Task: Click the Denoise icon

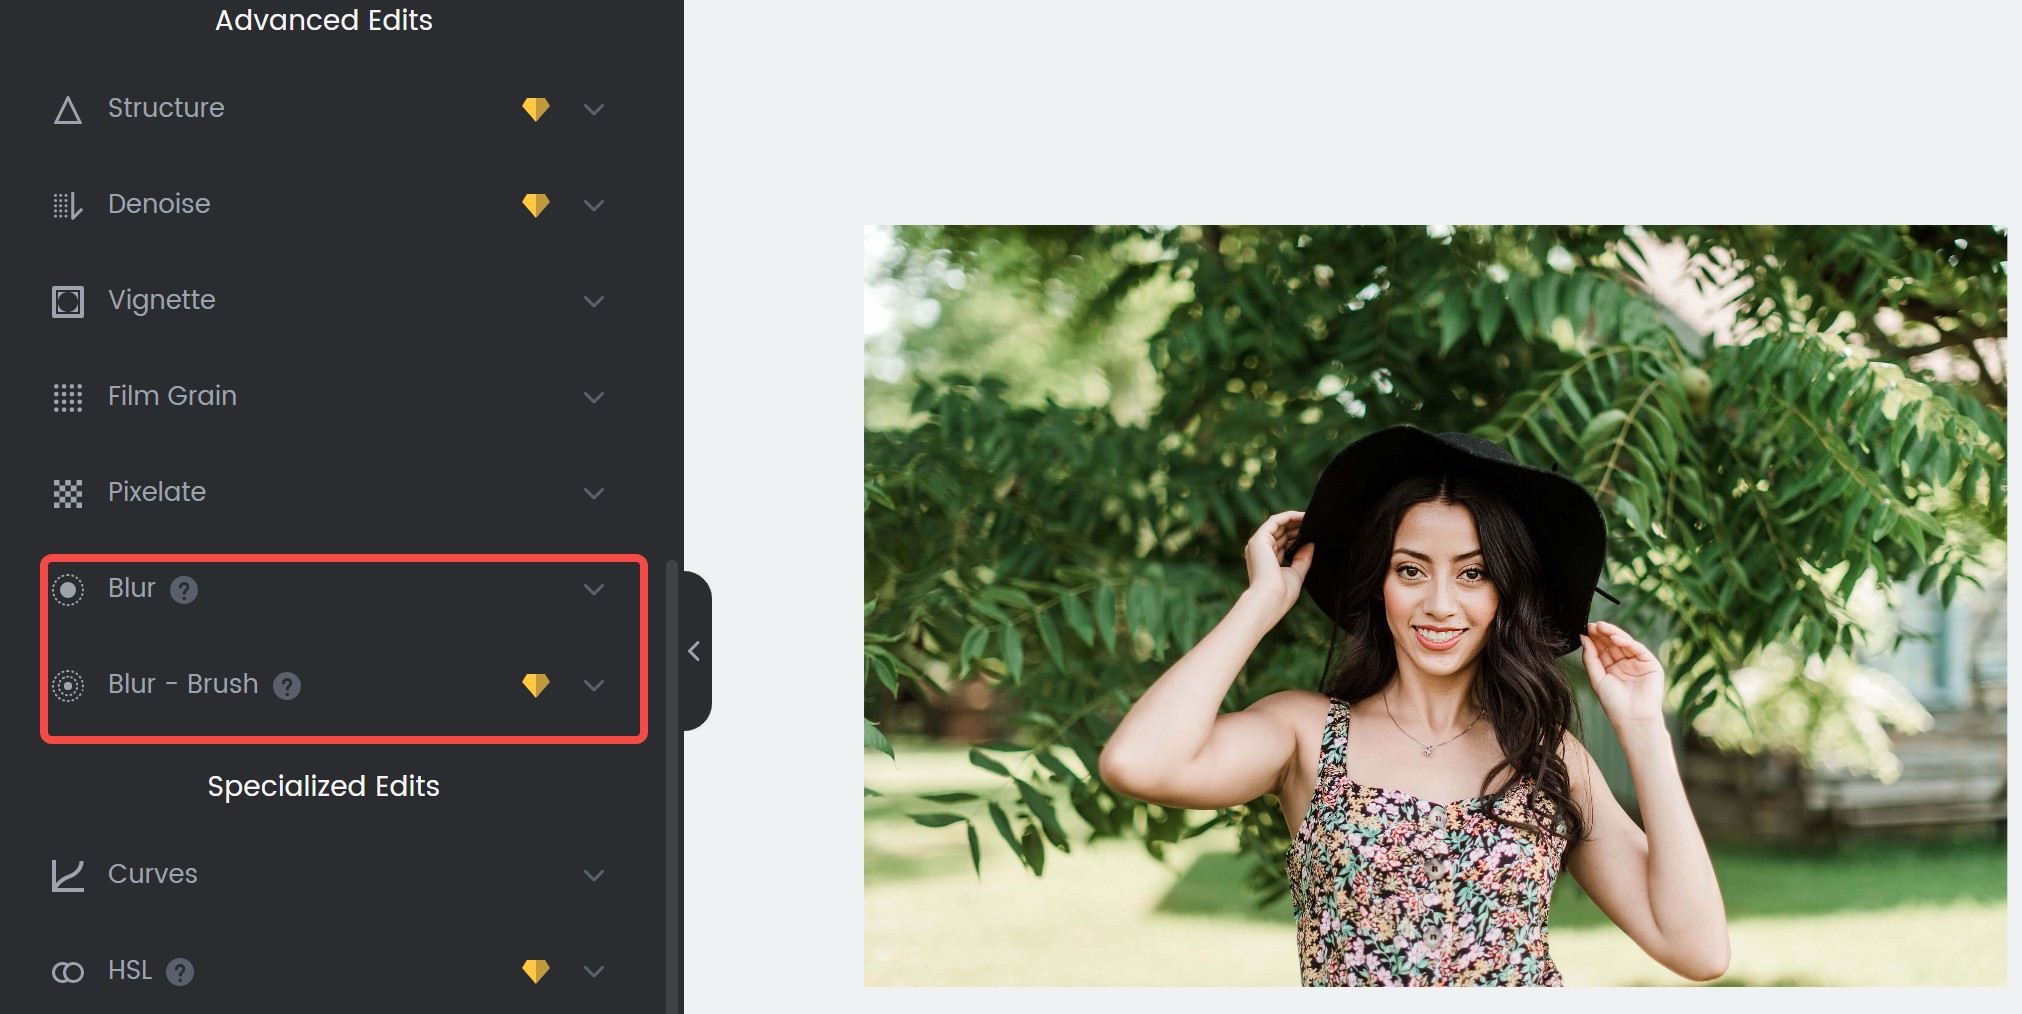Action: click(67, 205)
